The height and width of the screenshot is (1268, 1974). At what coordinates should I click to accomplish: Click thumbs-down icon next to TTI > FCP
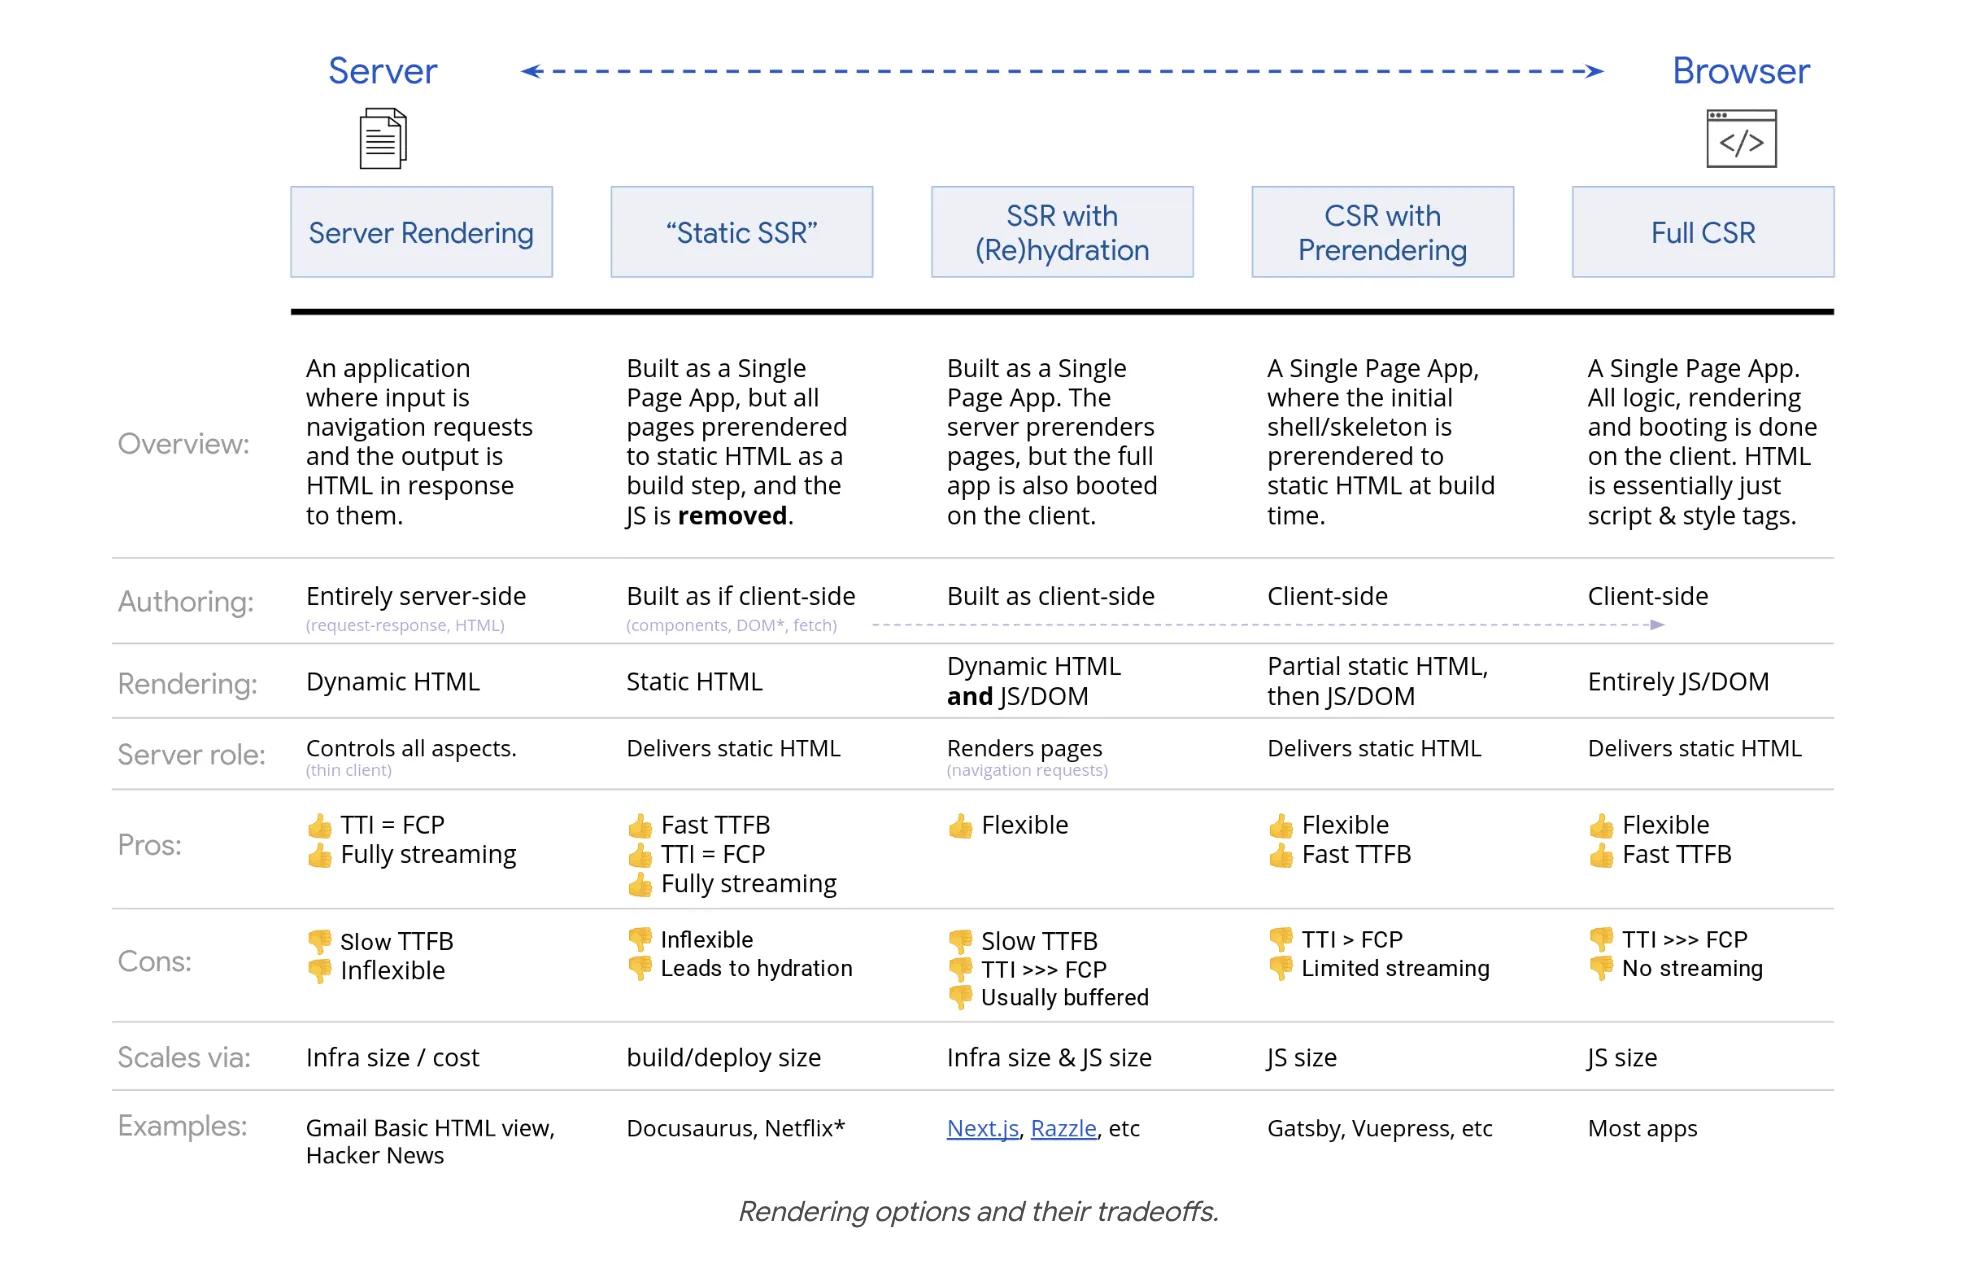tap(1281, 939)
